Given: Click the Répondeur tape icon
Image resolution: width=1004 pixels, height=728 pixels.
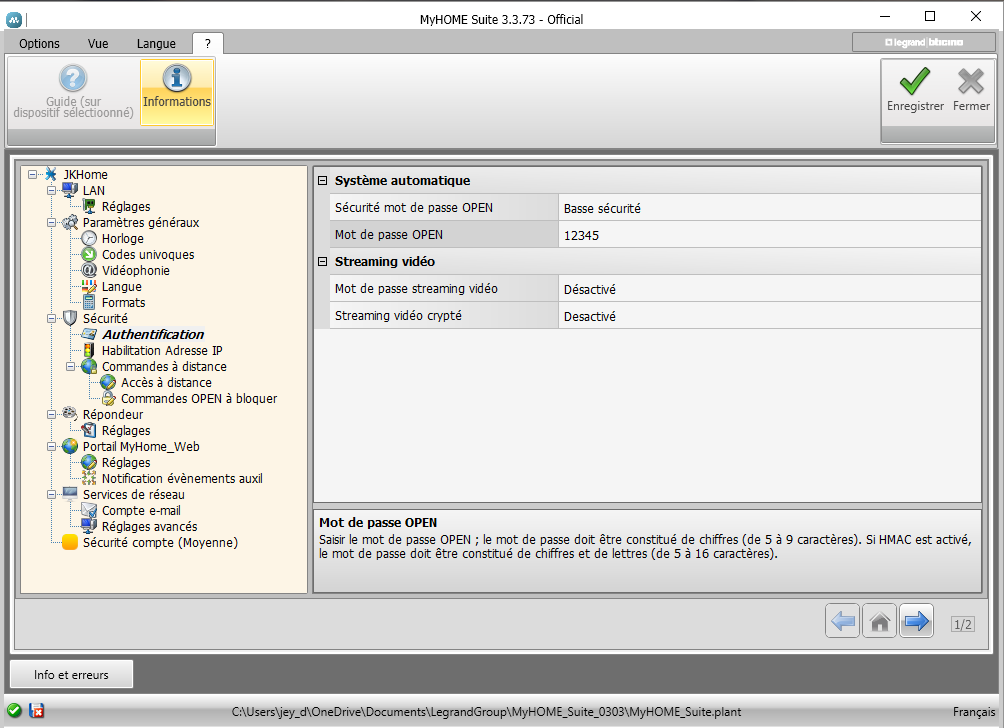Looking at the screenshot, I should [x=70, y=414].
